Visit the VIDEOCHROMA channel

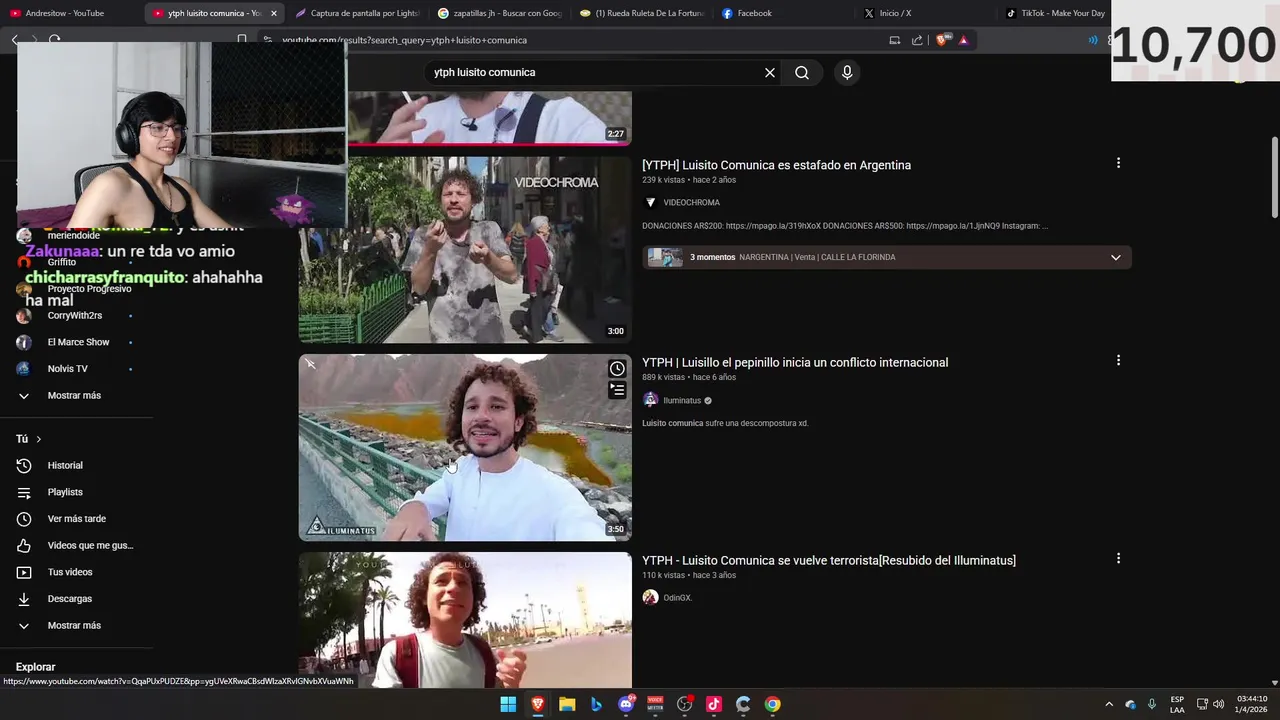tap(691, 202)
